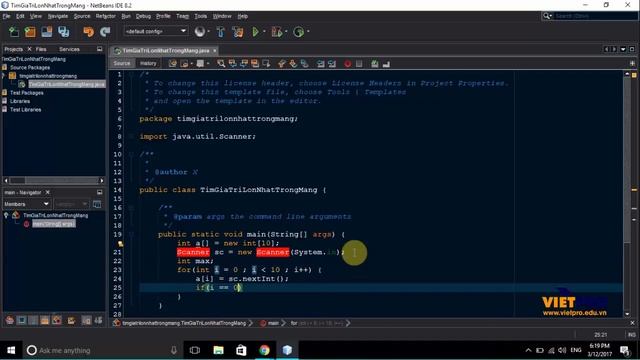Open the Members dropdown in Navigator
The height and width of the screenshot is (360, 640).
pyautogui.click(x=27, y=204)
